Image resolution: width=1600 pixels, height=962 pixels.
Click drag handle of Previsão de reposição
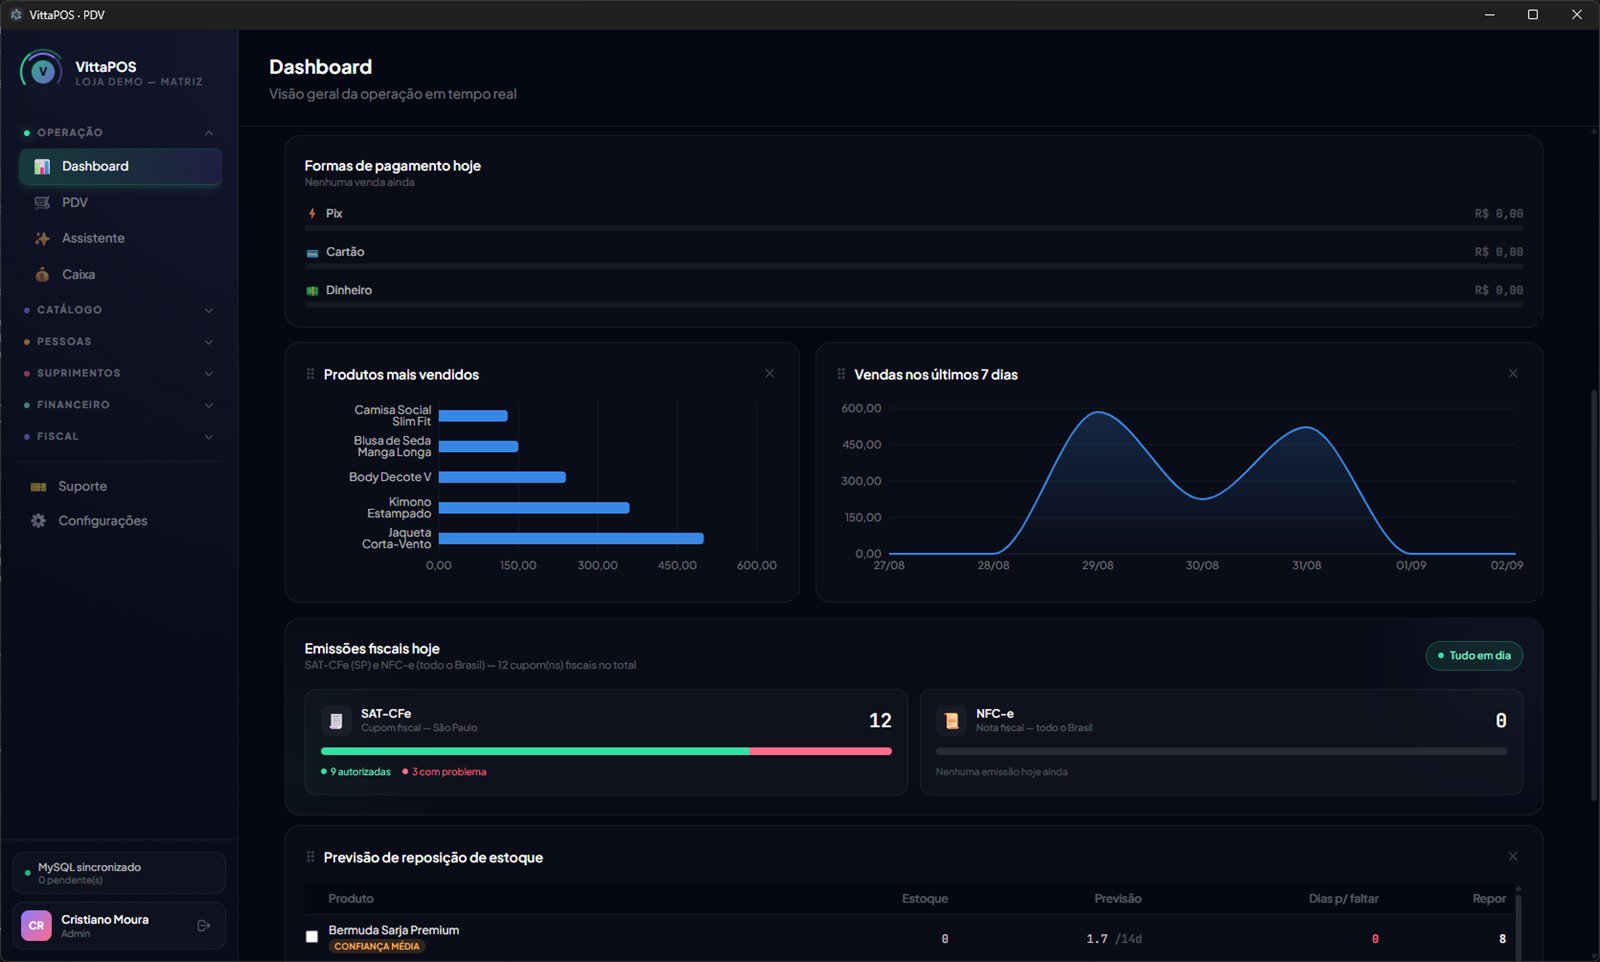coord(310,857)
